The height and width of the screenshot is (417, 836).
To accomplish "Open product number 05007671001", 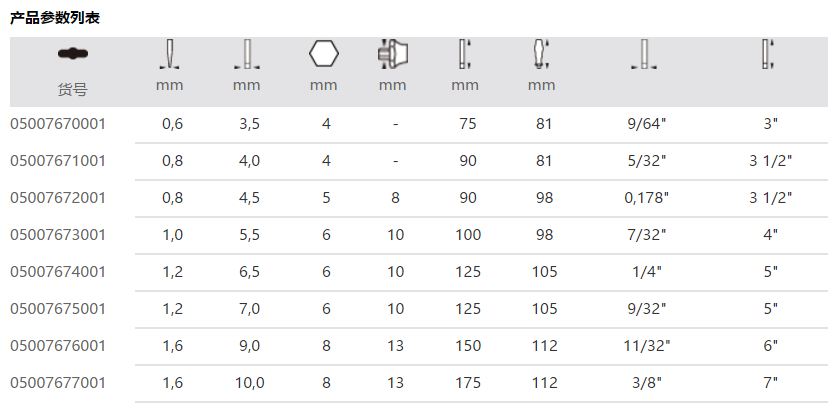I will (58, 161).
